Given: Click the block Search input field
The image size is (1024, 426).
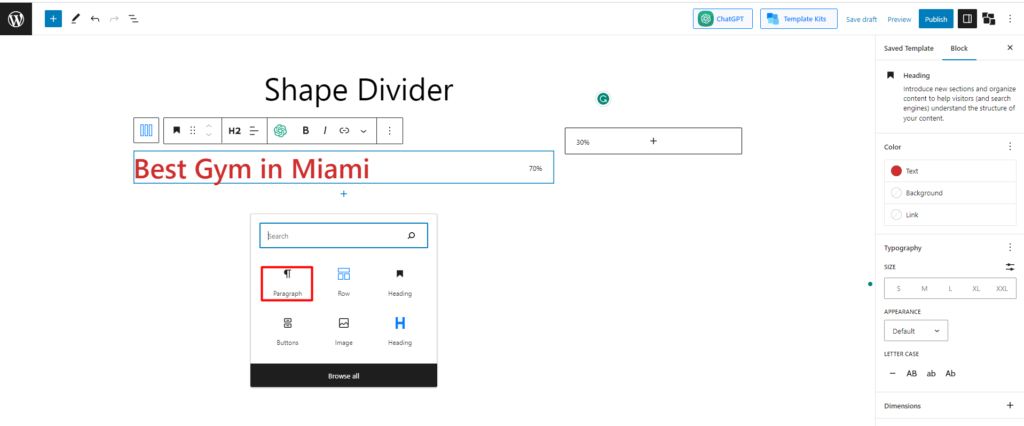Looking at the screenshot, I should tap(344, 236).
